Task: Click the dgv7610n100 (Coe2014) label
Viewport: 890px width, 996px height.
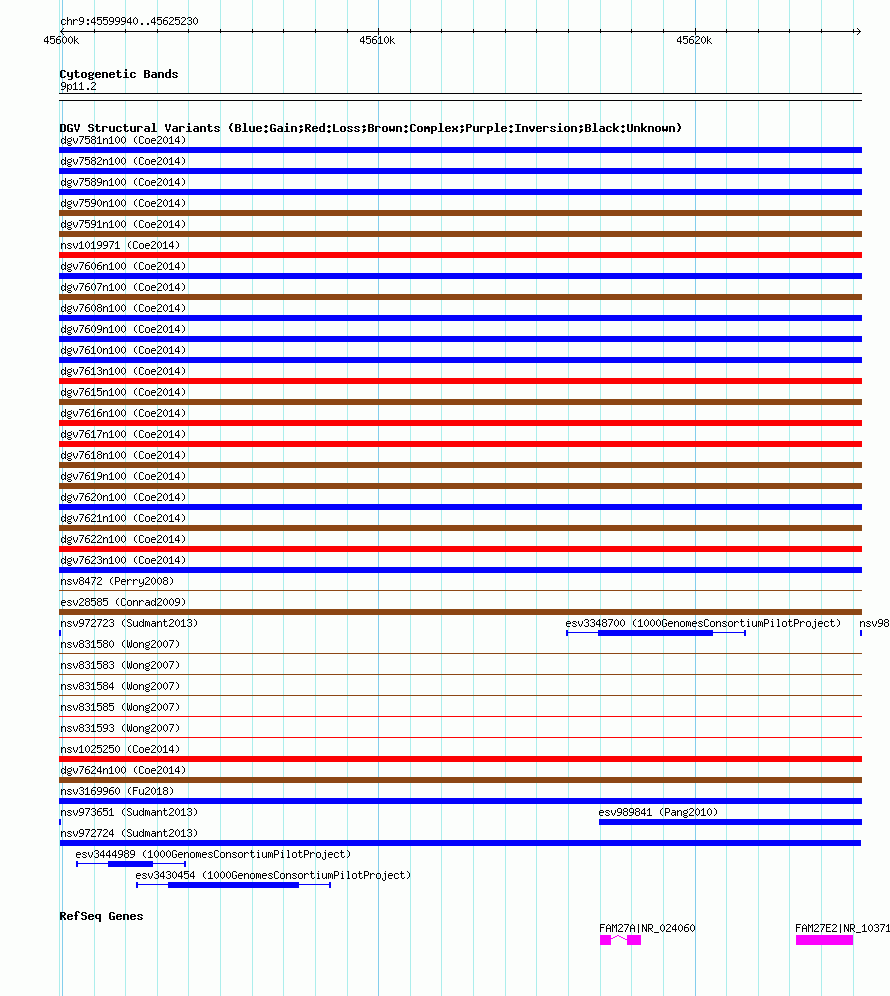Action: click(123, 350)
